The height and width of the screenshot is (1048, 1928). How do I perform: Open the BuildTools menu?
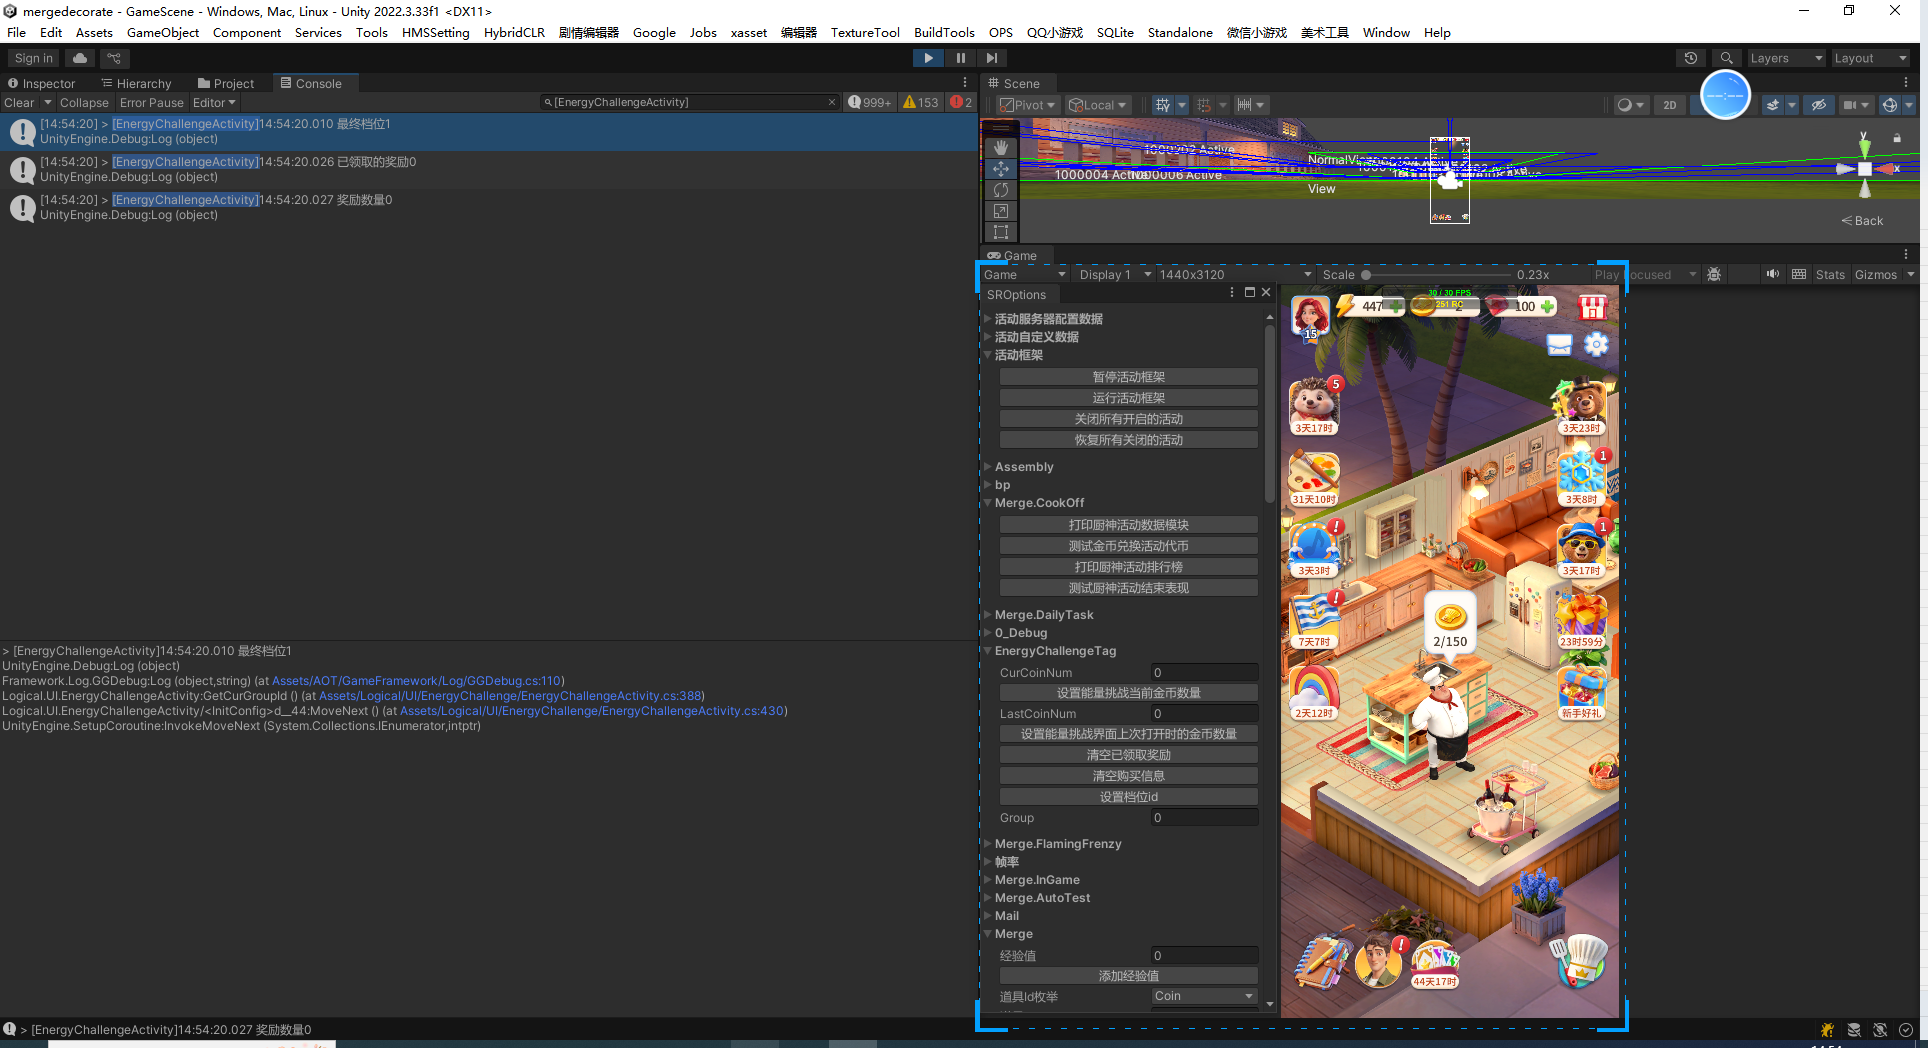[x=943, y=32]
